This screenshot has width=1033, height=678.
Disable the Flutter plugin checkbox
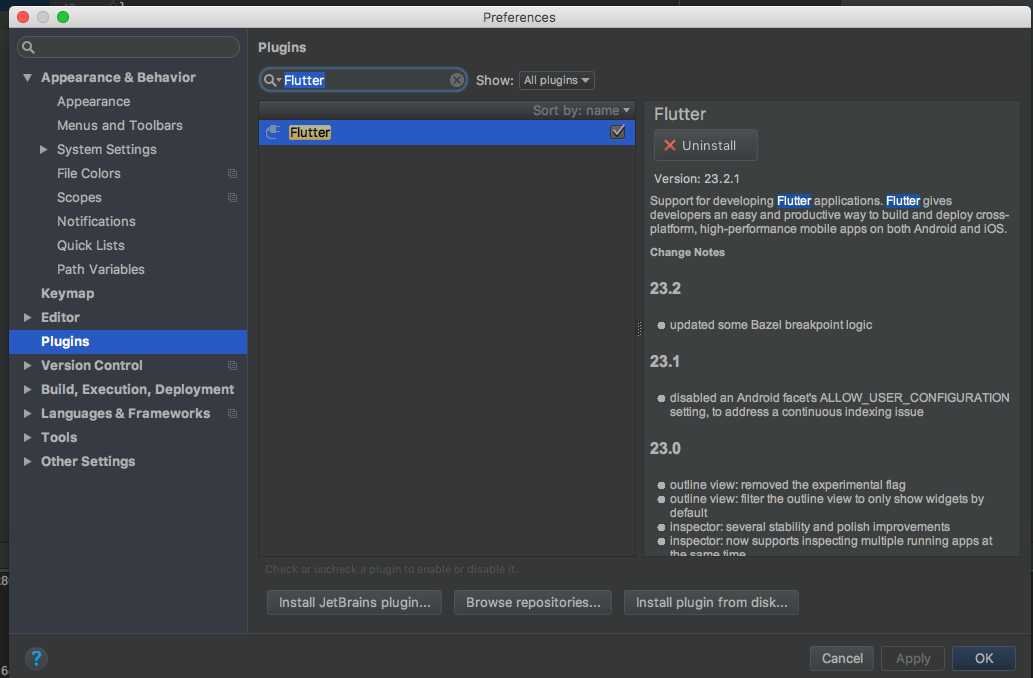click(617, 132)
